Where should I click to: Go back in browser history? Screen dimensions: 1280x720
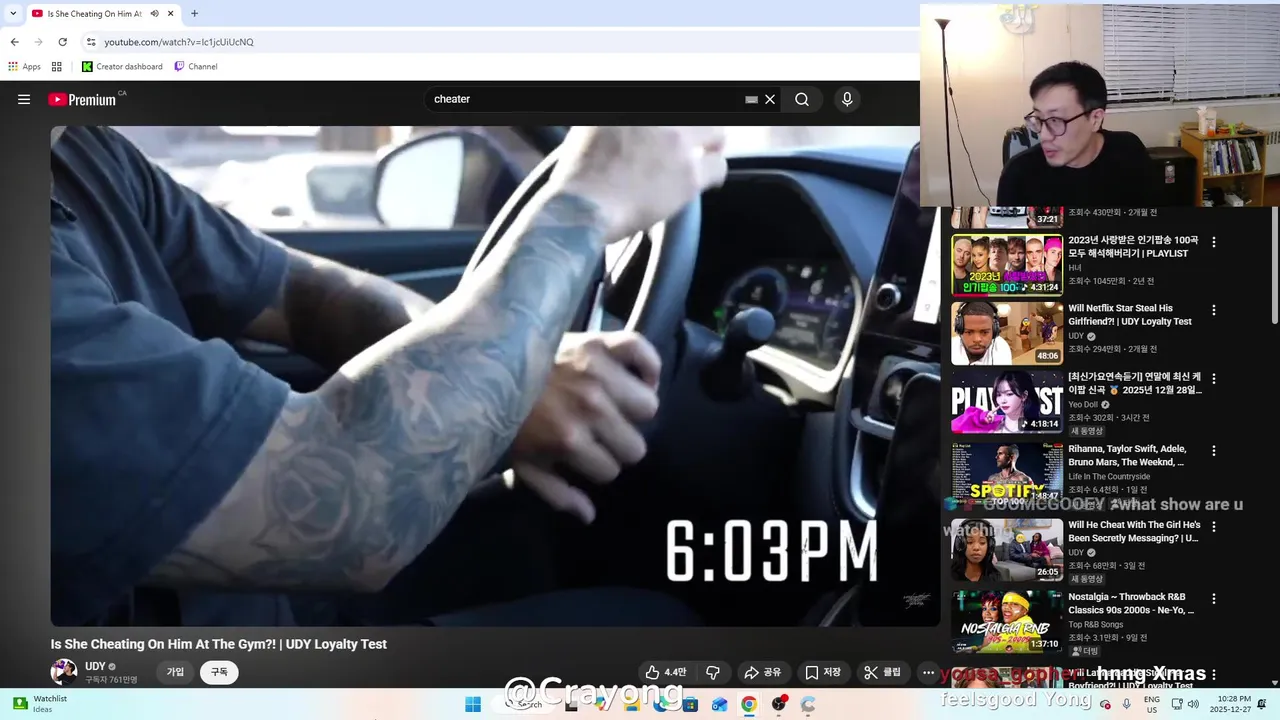coord(14,42)
